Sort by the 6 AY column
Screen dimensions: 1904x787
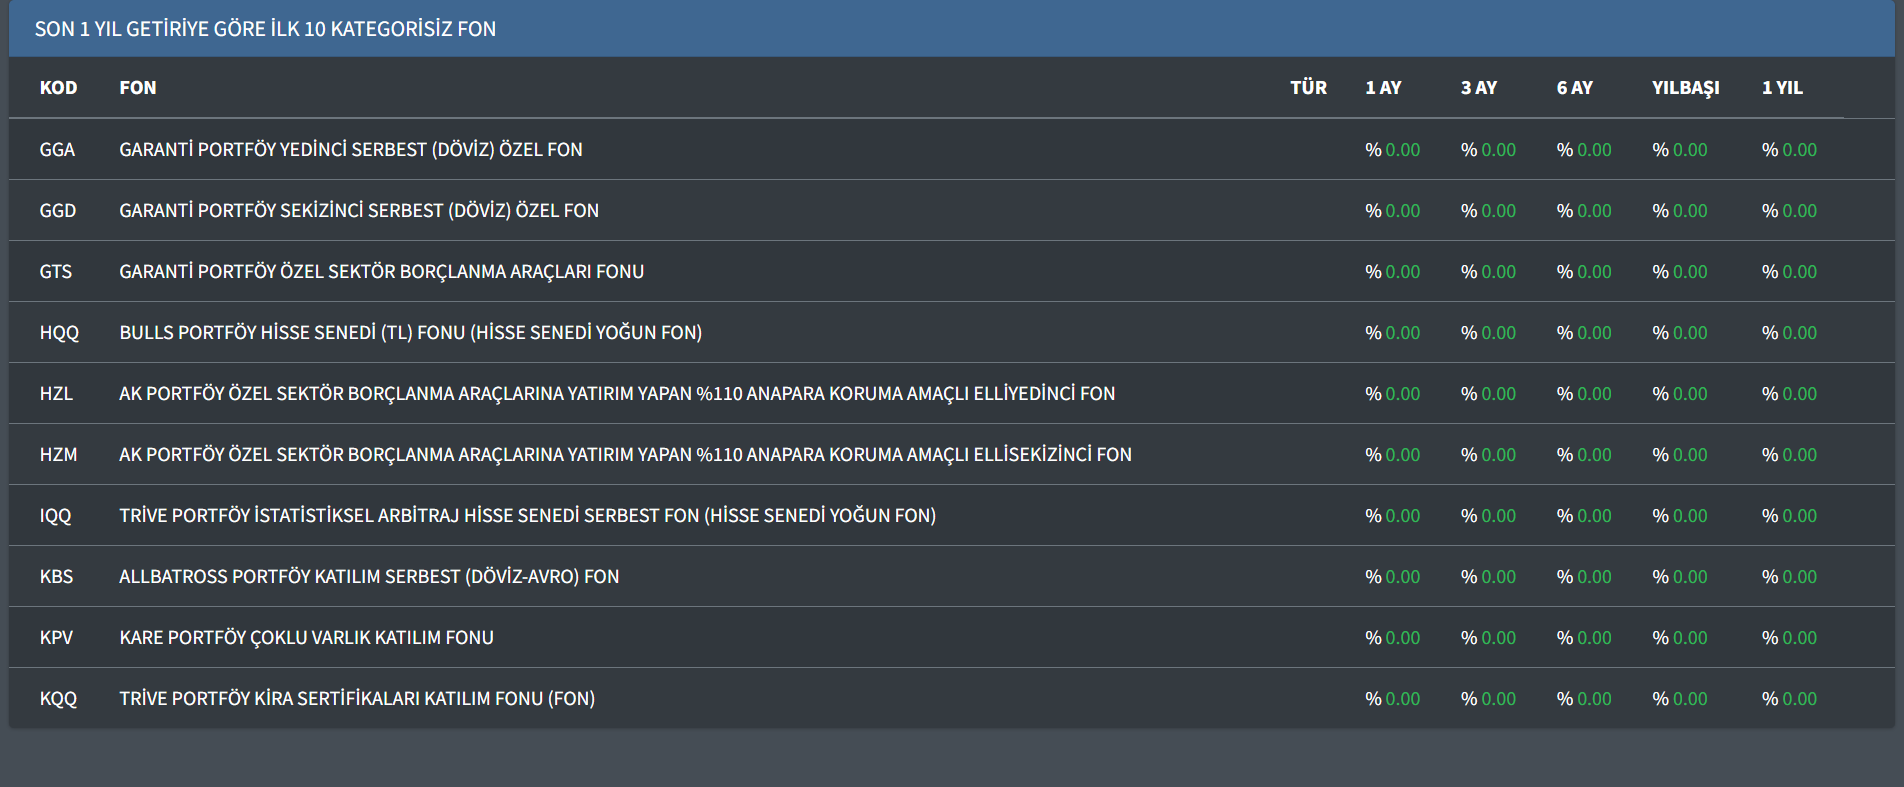[x=1574, y=88]
